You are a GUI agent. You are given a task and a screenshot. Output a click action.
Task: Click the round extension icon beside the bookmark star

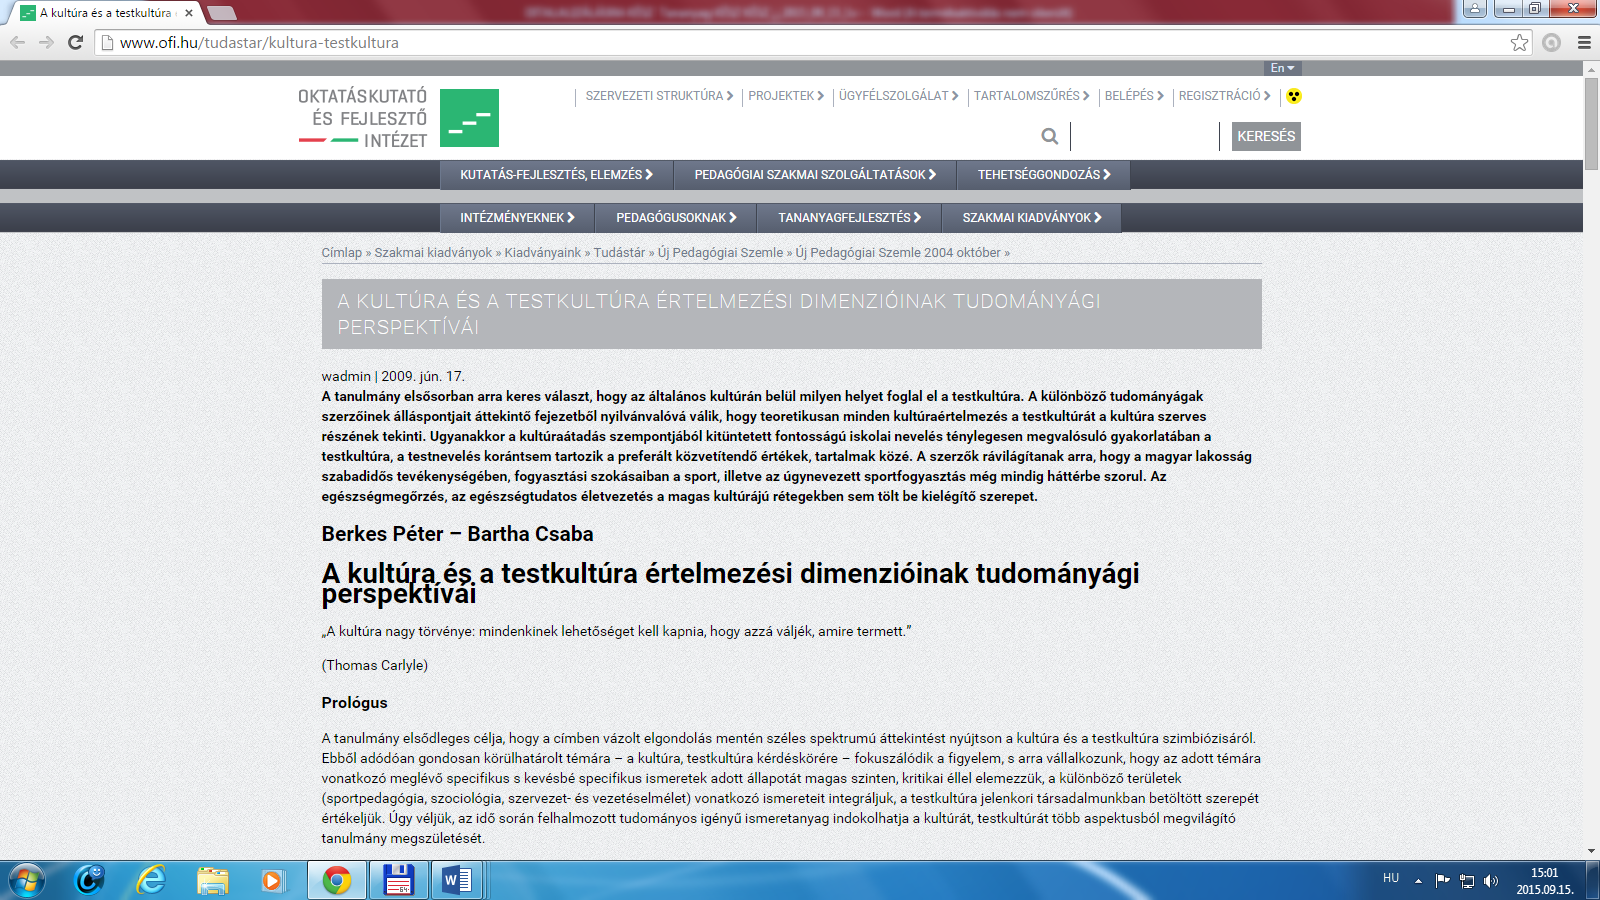click(x=1551, y=42)
